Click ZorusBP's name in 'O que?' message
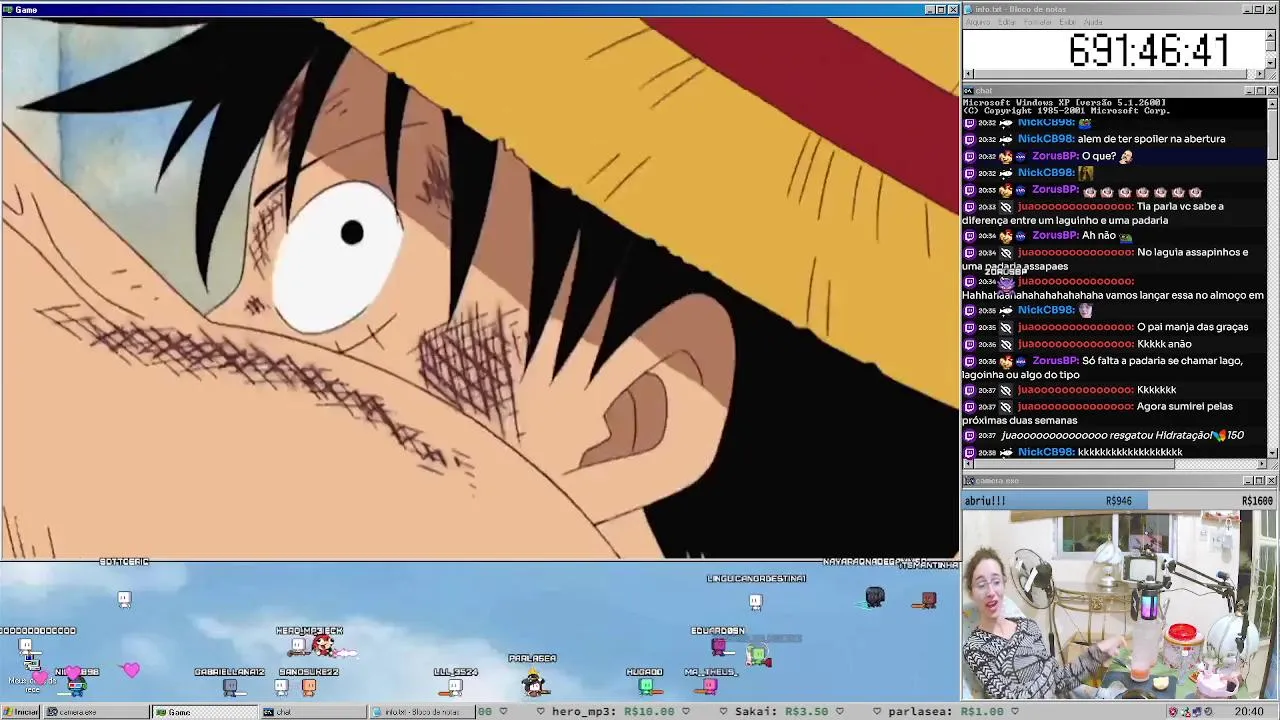Image resolution: width=1280 pixels, height=720 pixels. pos(1054,156)
